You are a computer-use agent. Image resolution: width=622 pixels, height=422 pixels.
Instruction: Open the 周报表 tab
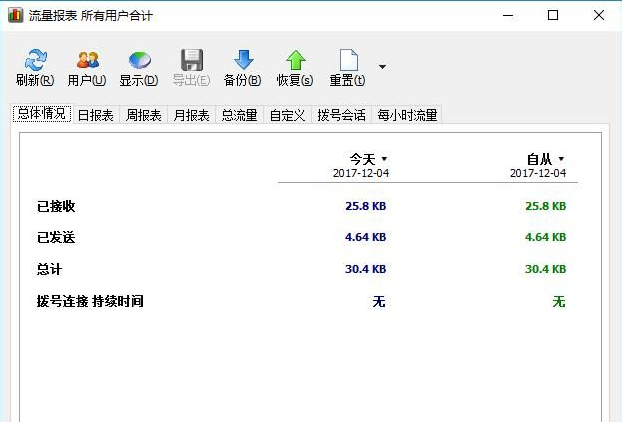[x=144, y=115]
